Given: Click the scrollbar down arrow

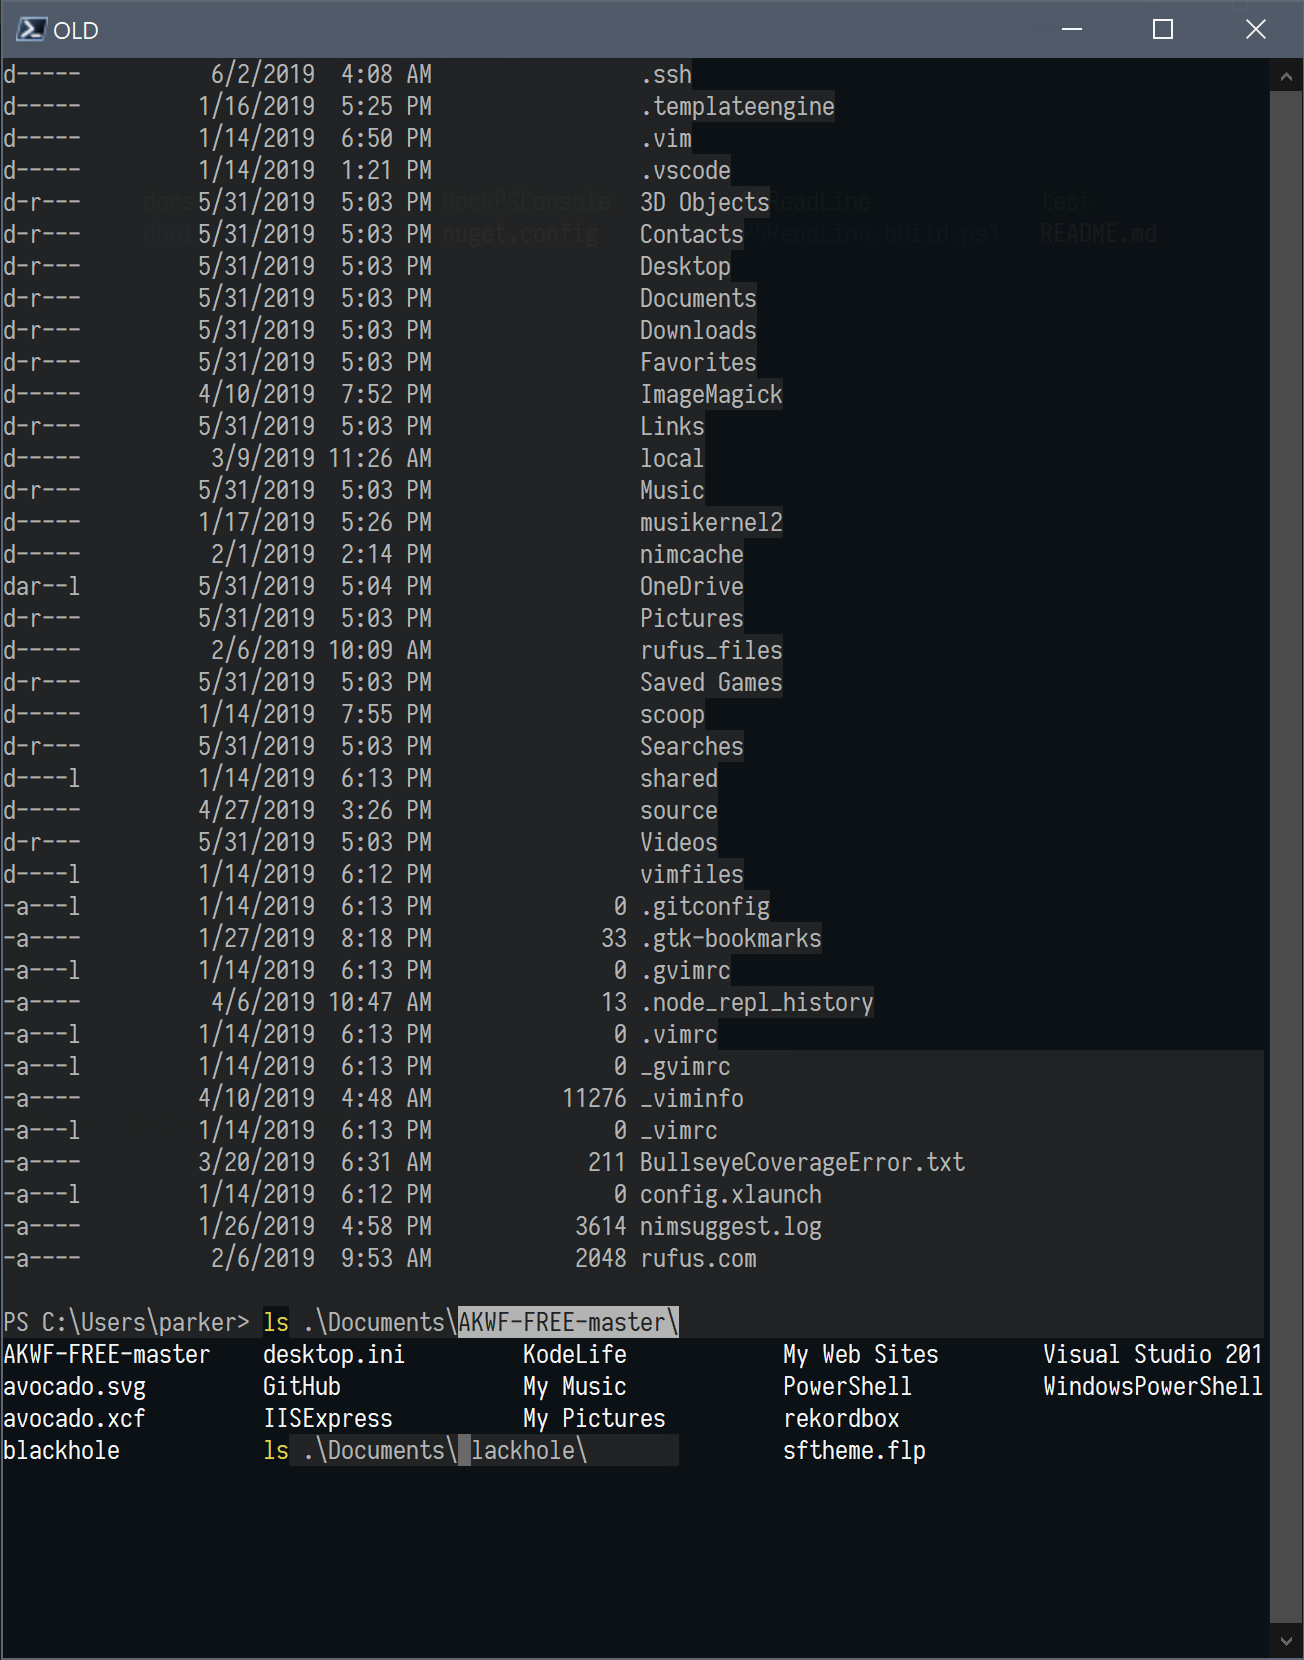Looking at the screenshot, I should coord(1286,1640).
